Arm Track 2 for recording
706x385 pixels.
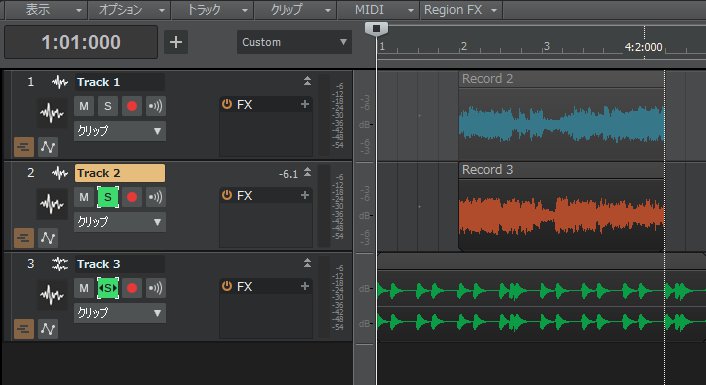pos(131,197)
